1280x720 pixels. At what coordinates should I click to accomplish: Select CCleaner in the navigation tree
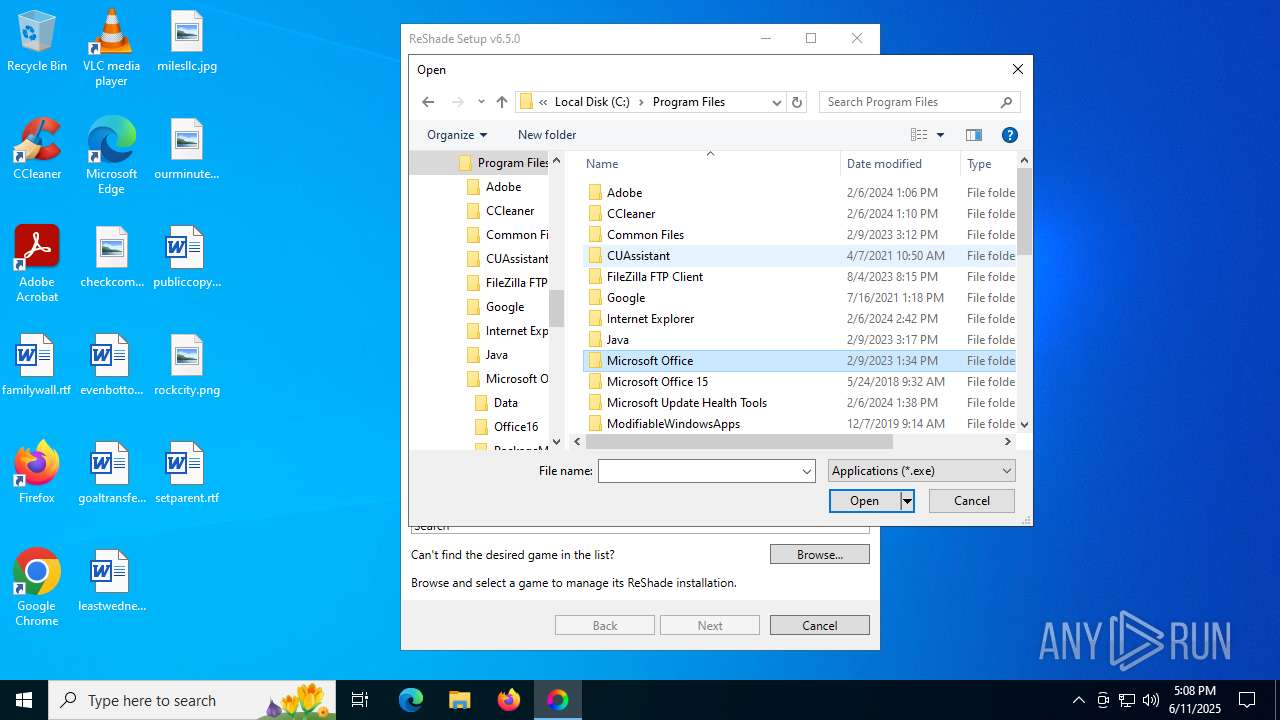point(510,211)
